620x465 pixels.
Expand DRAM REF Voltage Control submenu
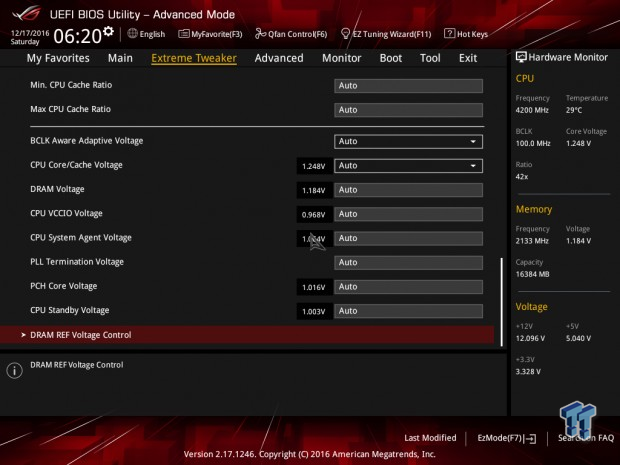(x=247, y=335)
